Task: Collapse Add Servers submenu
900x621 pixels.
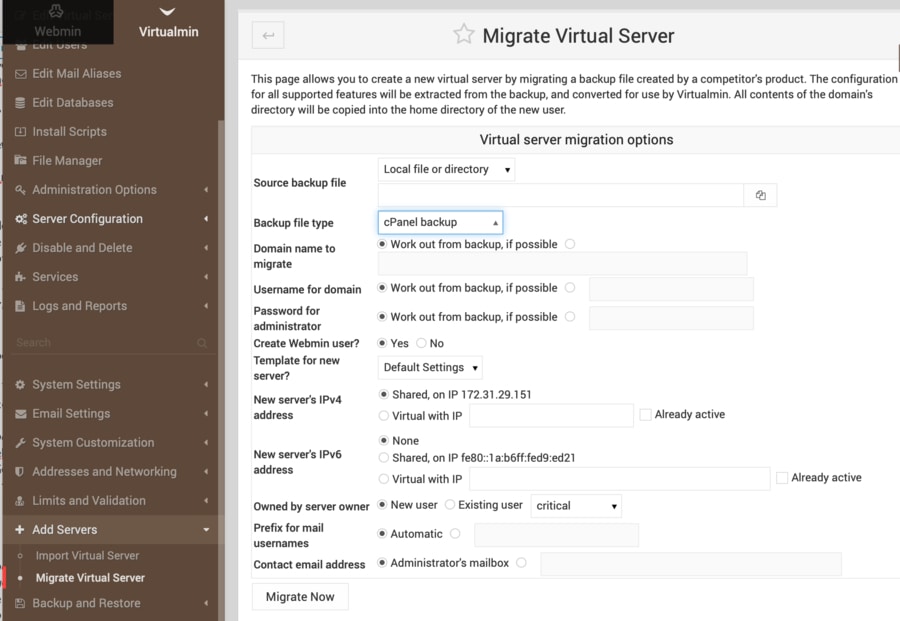Action: pyautogui.click(x=206, y=530)
